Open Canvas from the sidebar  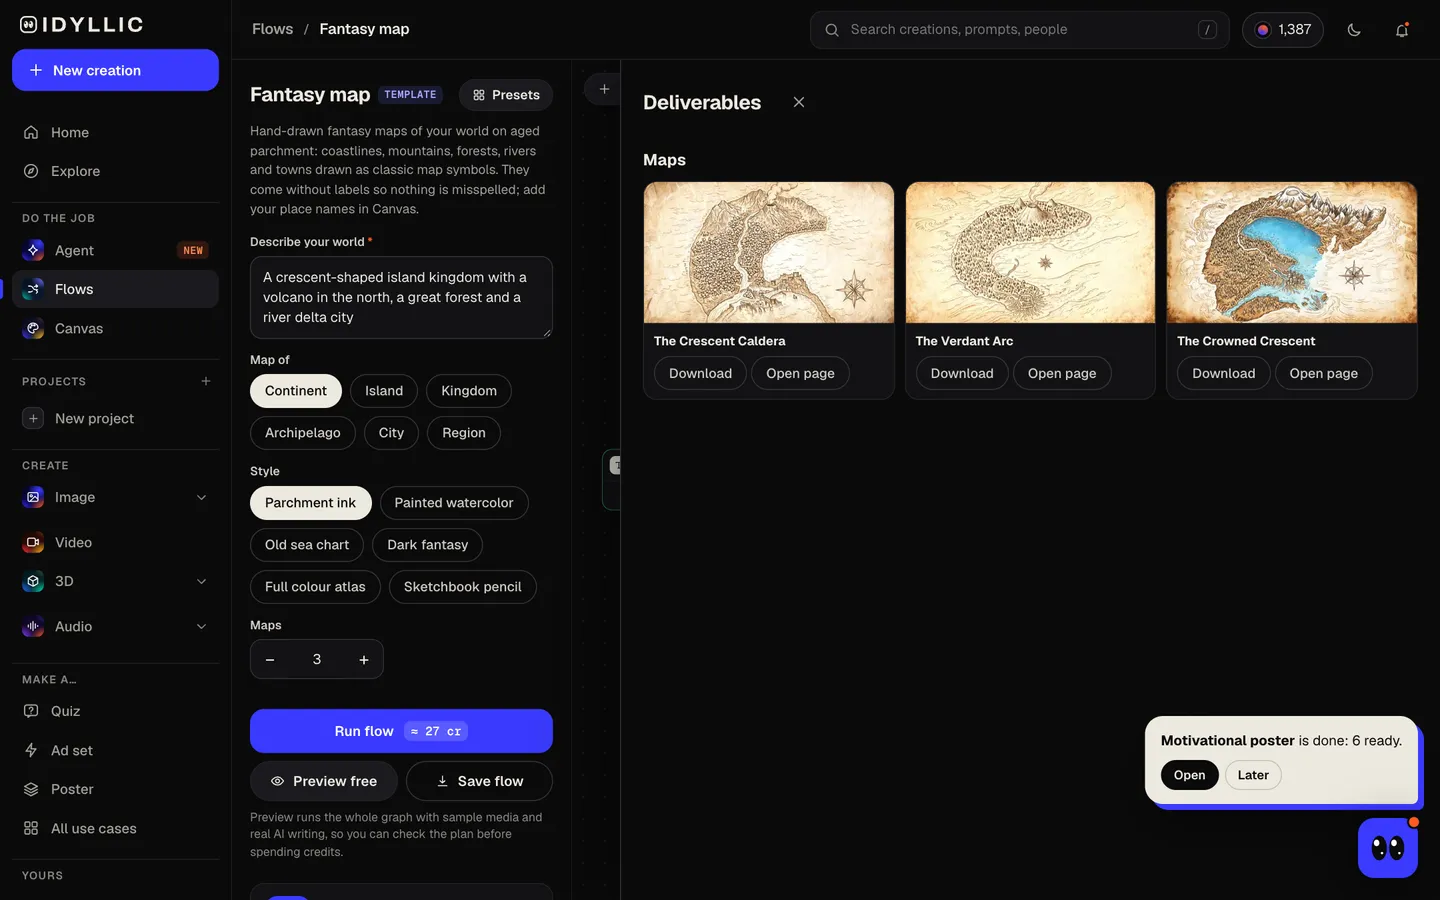coord(115,328)
